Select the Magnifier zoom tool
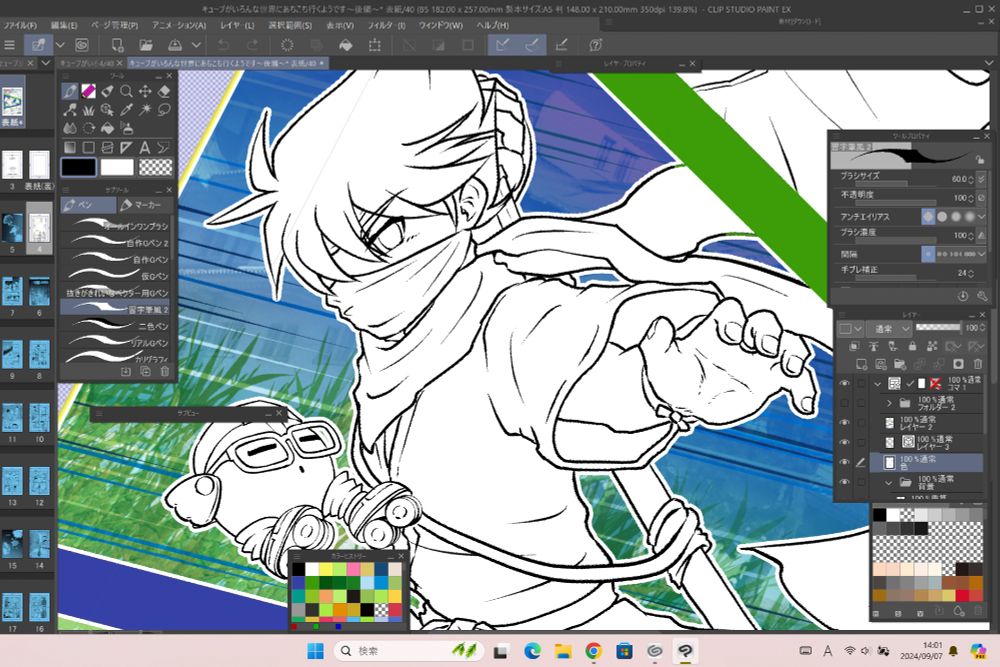Image resolution: width=1000 pixels, height=667 pixels. (126, 91)
